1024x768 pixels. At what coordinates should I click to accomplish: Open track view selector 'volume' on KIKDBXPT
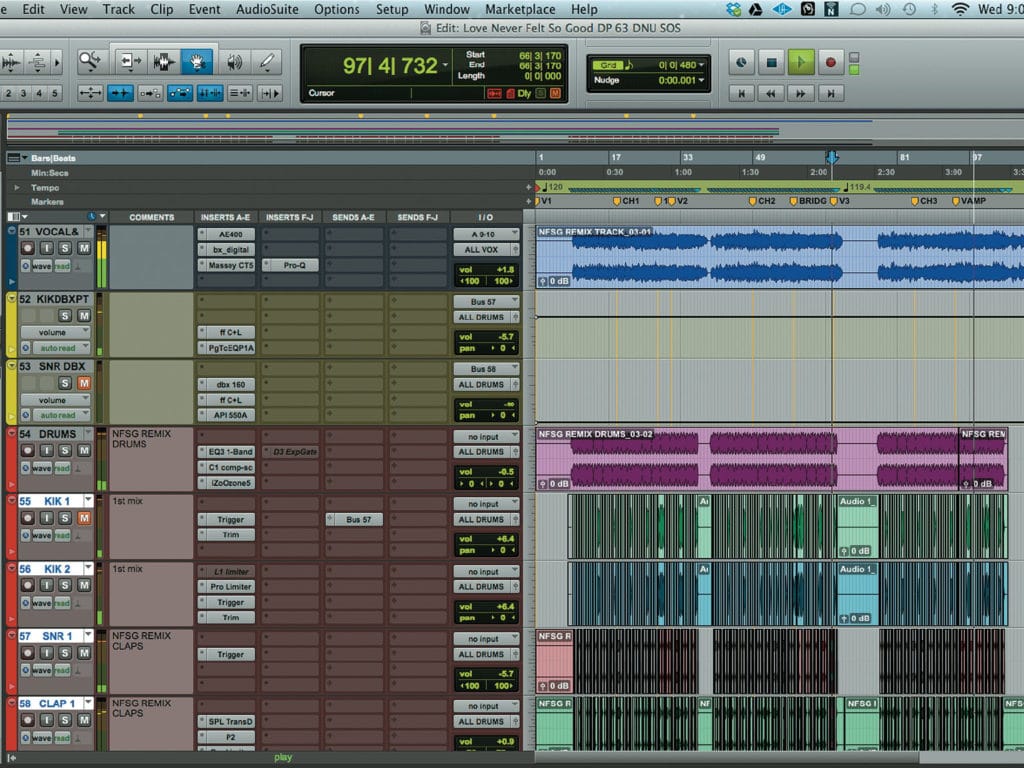[x=55, y=332]
